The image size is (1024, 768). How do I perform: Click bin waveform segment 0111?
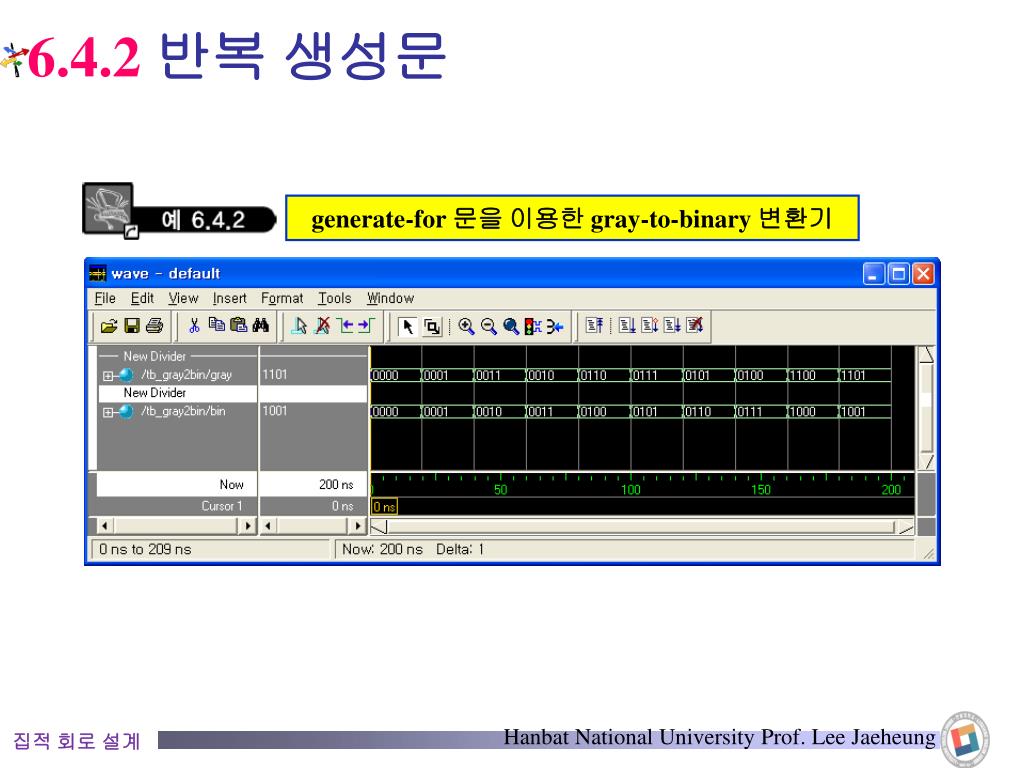point(761,412)
